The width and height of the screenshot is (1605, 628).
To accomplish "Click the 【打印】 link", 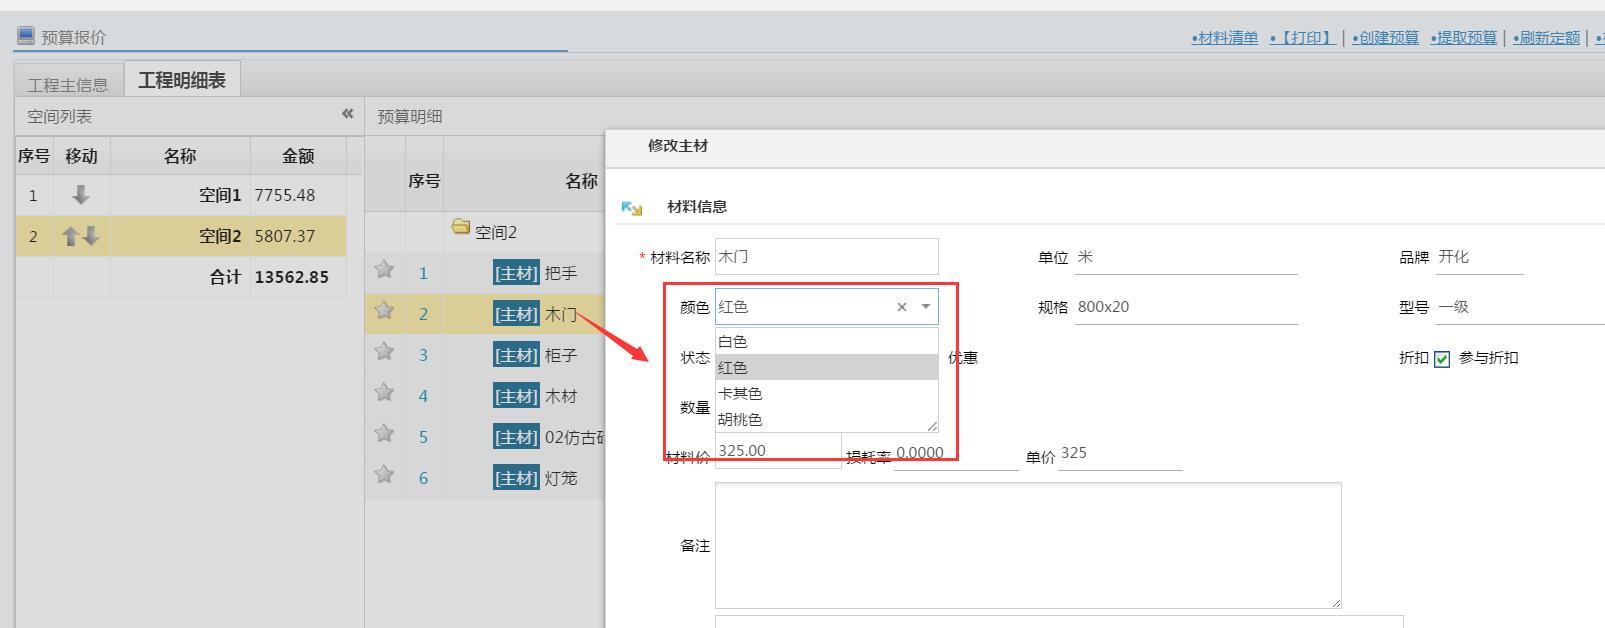I will coord(1304,38).
